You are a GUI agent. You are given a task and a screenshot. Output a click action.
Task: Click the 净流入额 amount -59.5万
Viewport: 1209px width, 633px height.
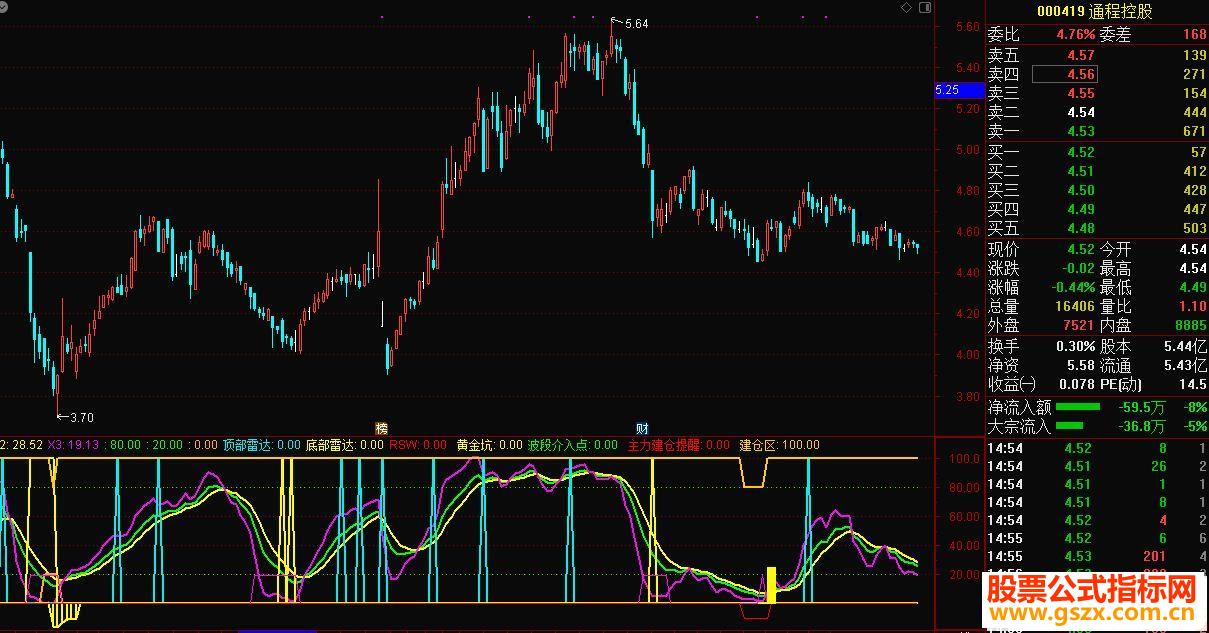click(1142, 407)
